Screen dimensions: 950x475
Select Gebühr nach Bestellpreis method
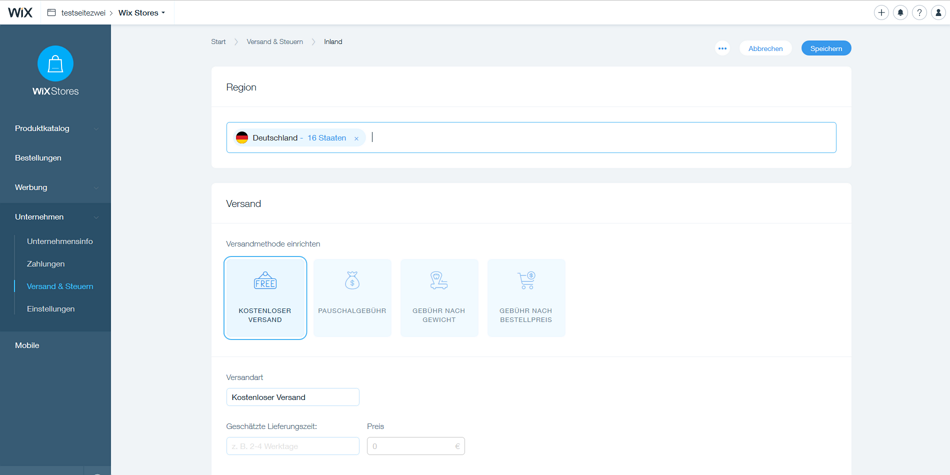click(x=526, y=298)
